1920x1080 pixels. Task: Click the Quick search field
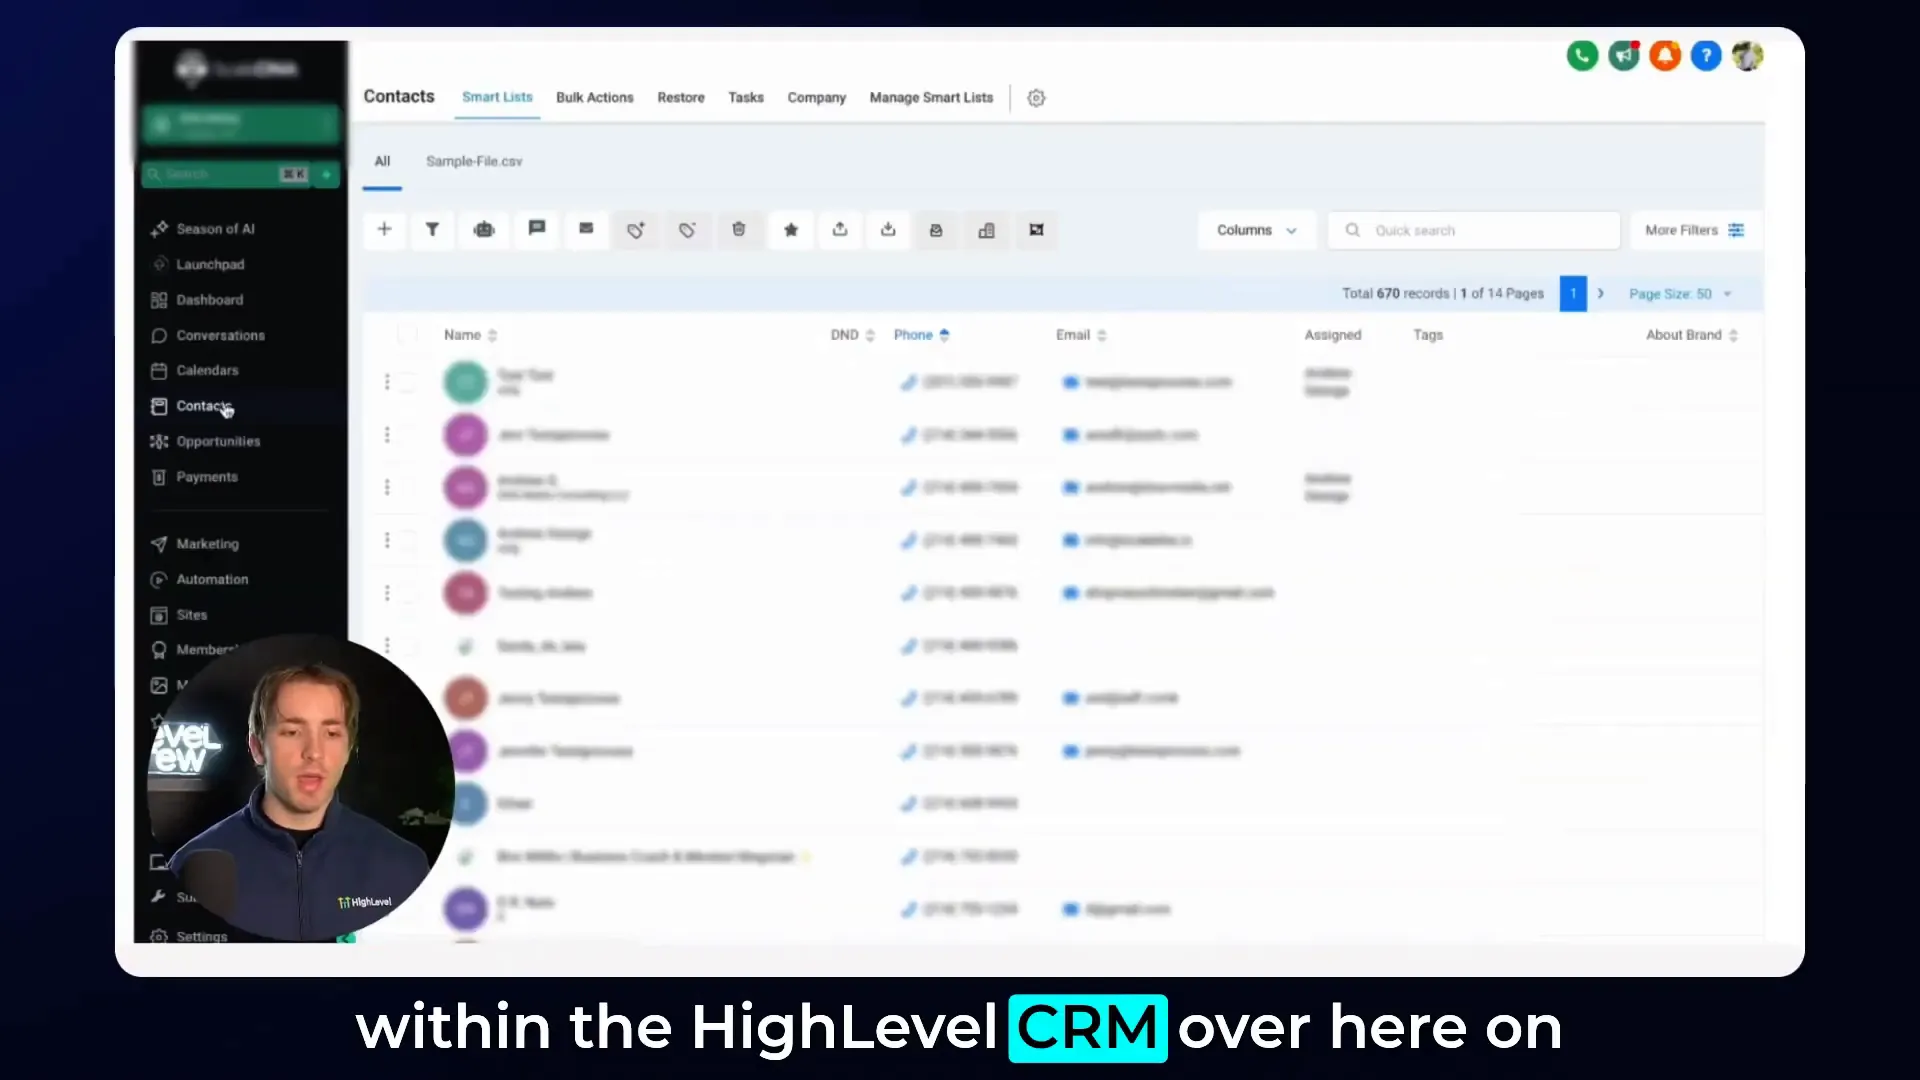coord(1474,230)
